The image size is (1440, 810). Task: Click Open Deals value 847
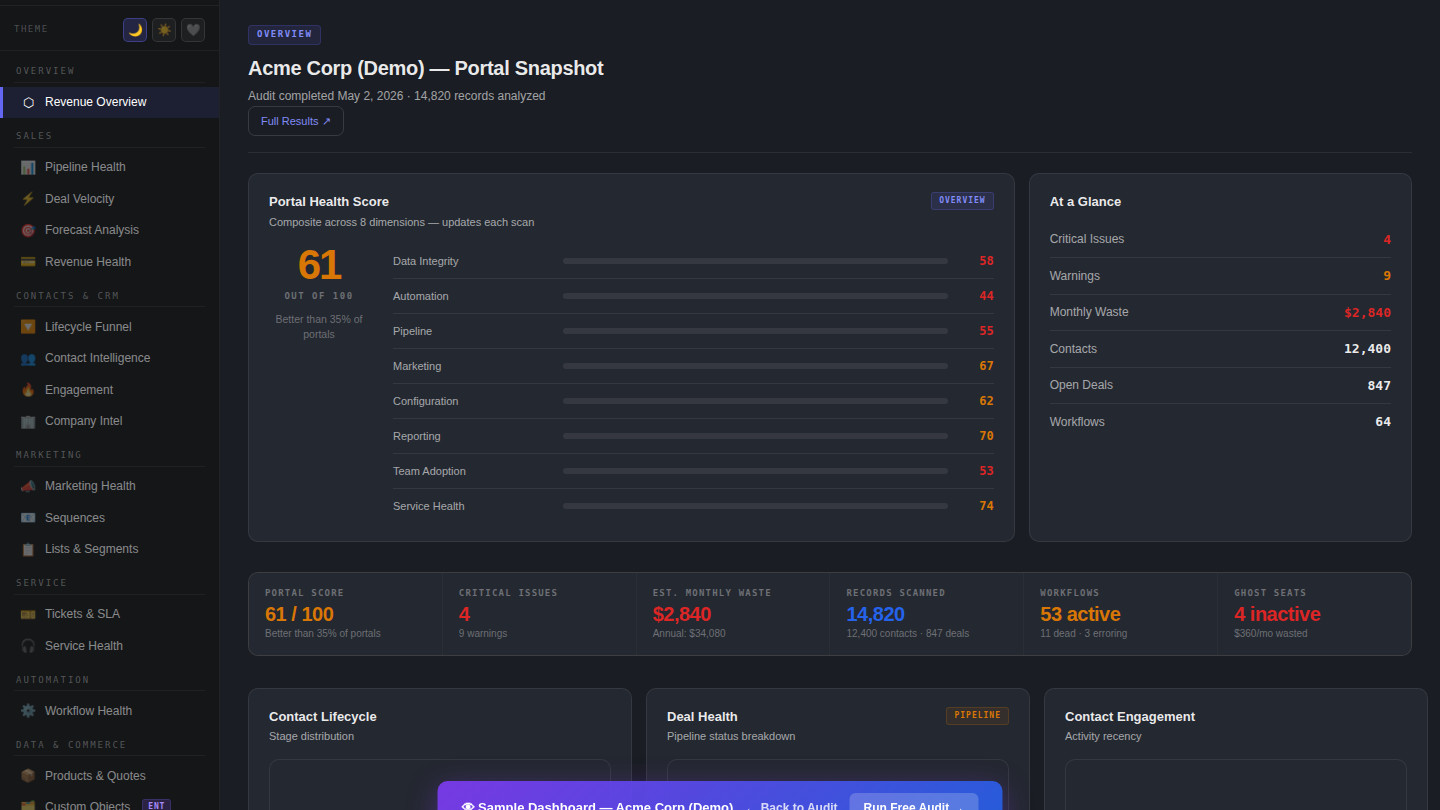[1379, 385]
